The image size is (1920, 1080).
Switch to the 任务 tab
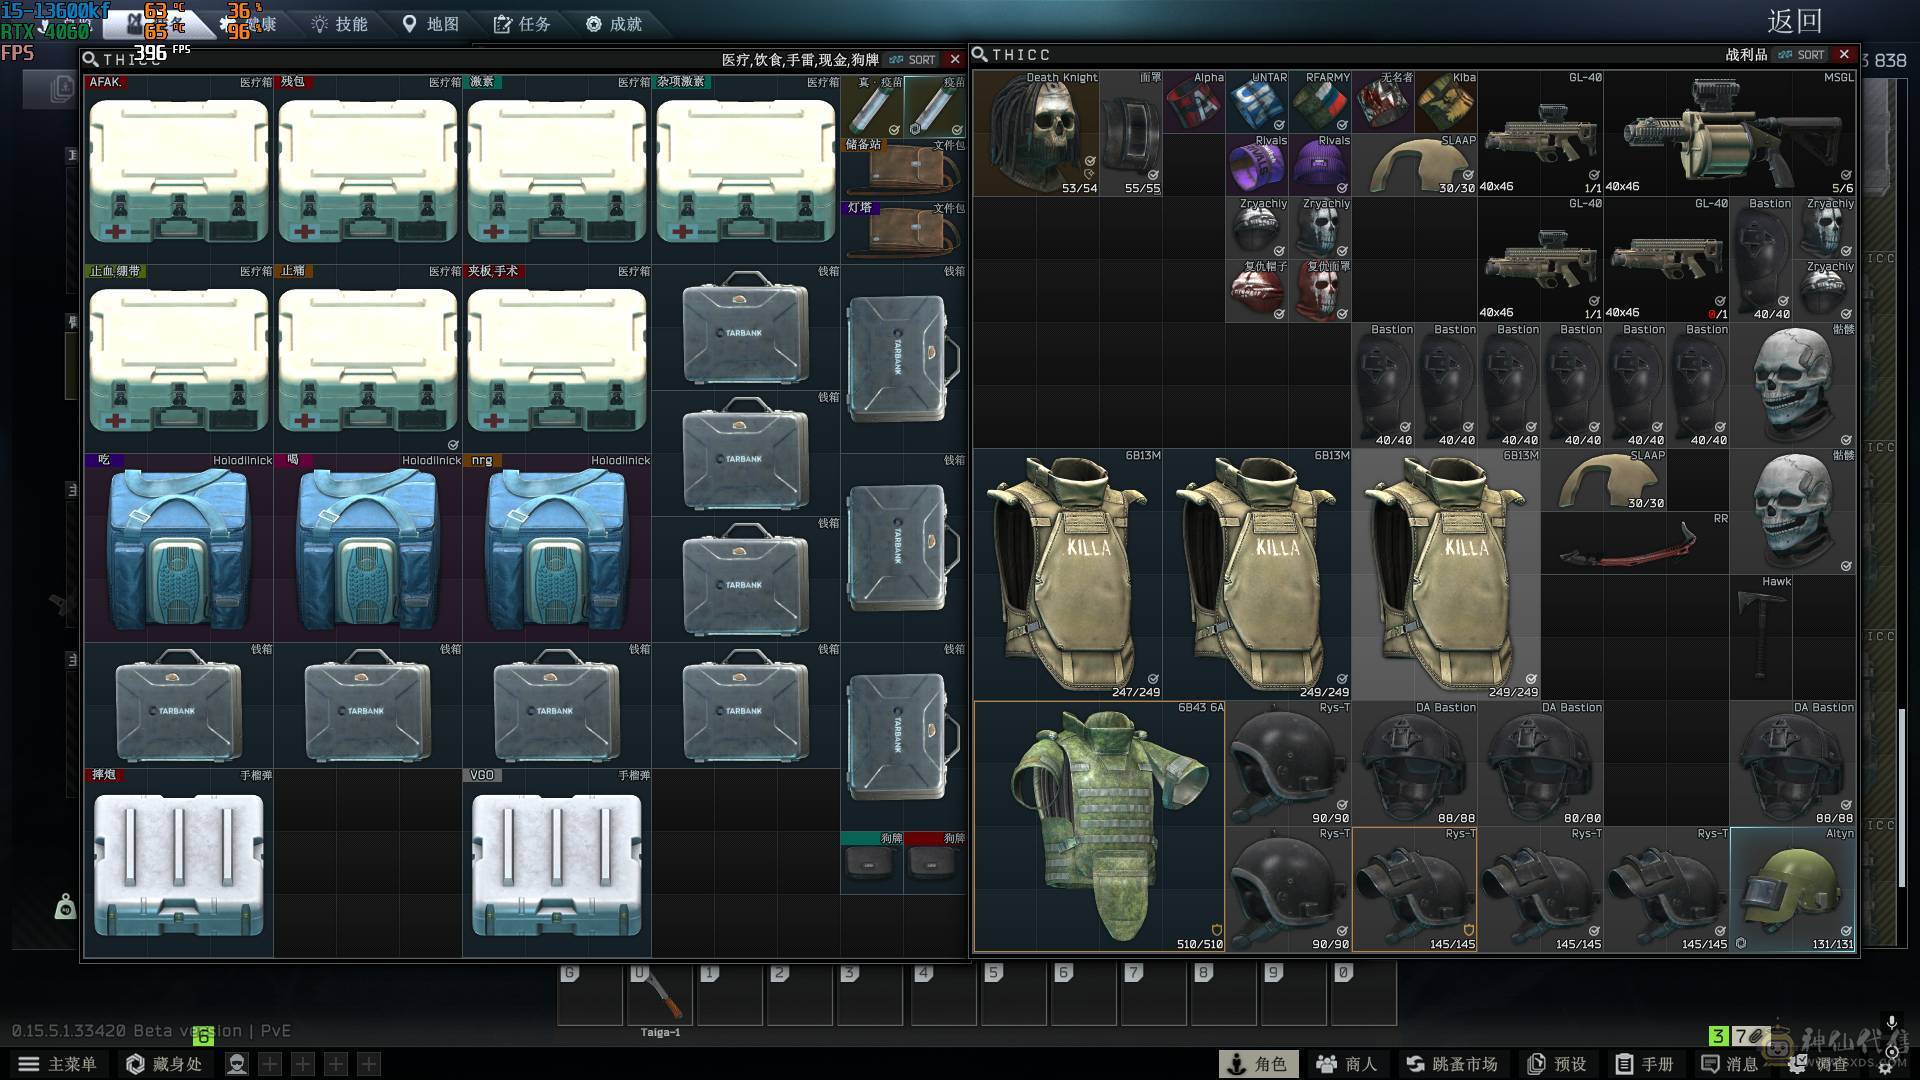(522, 23)
